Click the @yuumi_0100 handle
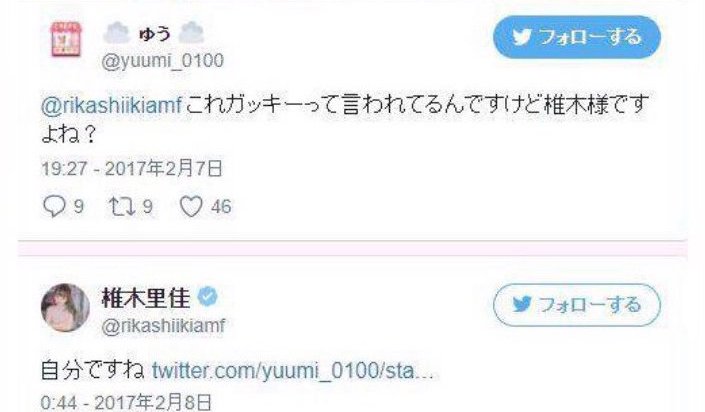This screenshot has height=412, width=705. (x=163, y=60)
